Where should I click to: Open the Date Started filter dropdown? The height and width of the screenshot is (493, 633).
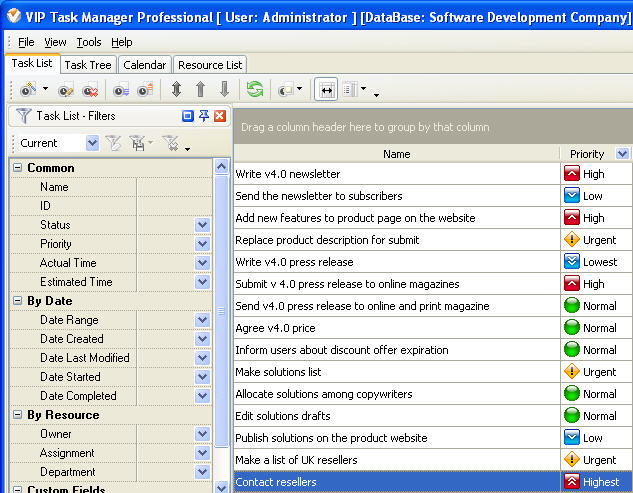[x=202, y=377]
